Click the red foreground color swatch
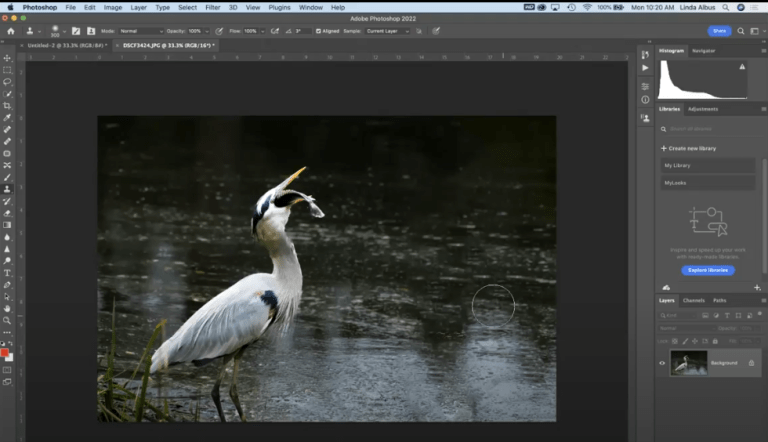 4,352
